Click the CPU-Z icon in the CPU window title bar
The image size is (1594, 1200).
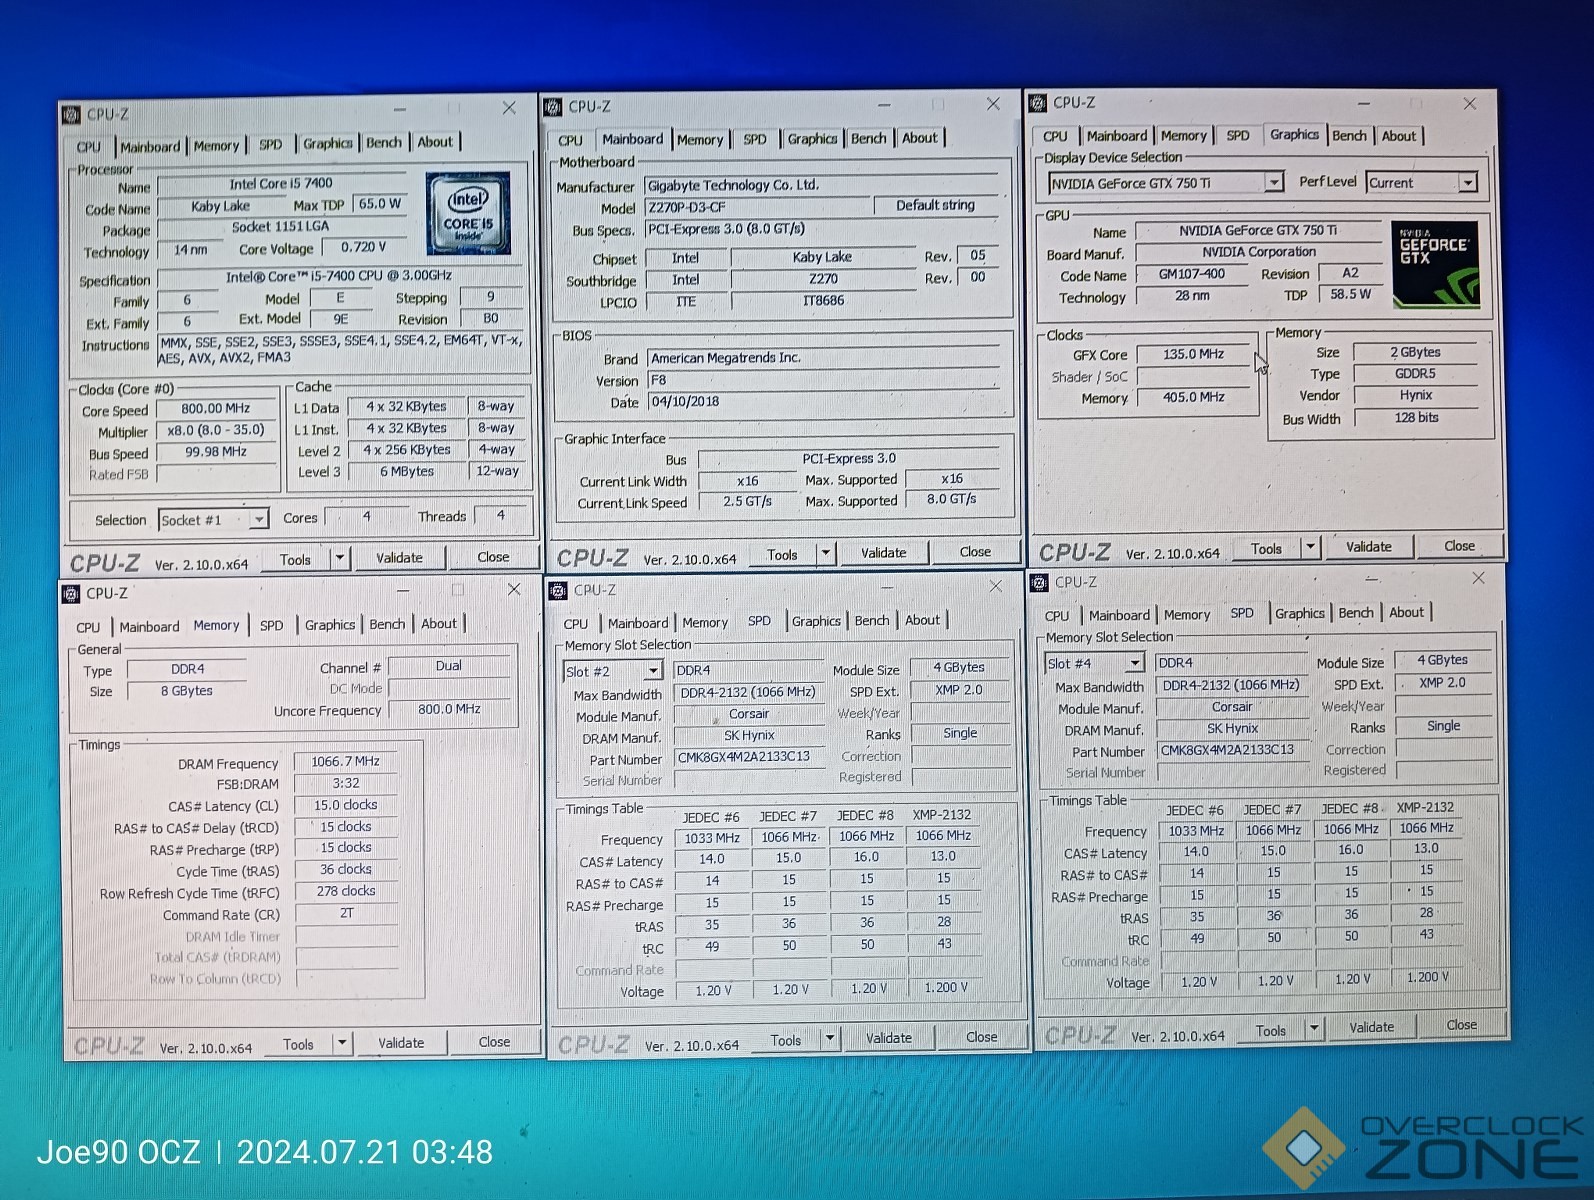(x=71, y=115)
